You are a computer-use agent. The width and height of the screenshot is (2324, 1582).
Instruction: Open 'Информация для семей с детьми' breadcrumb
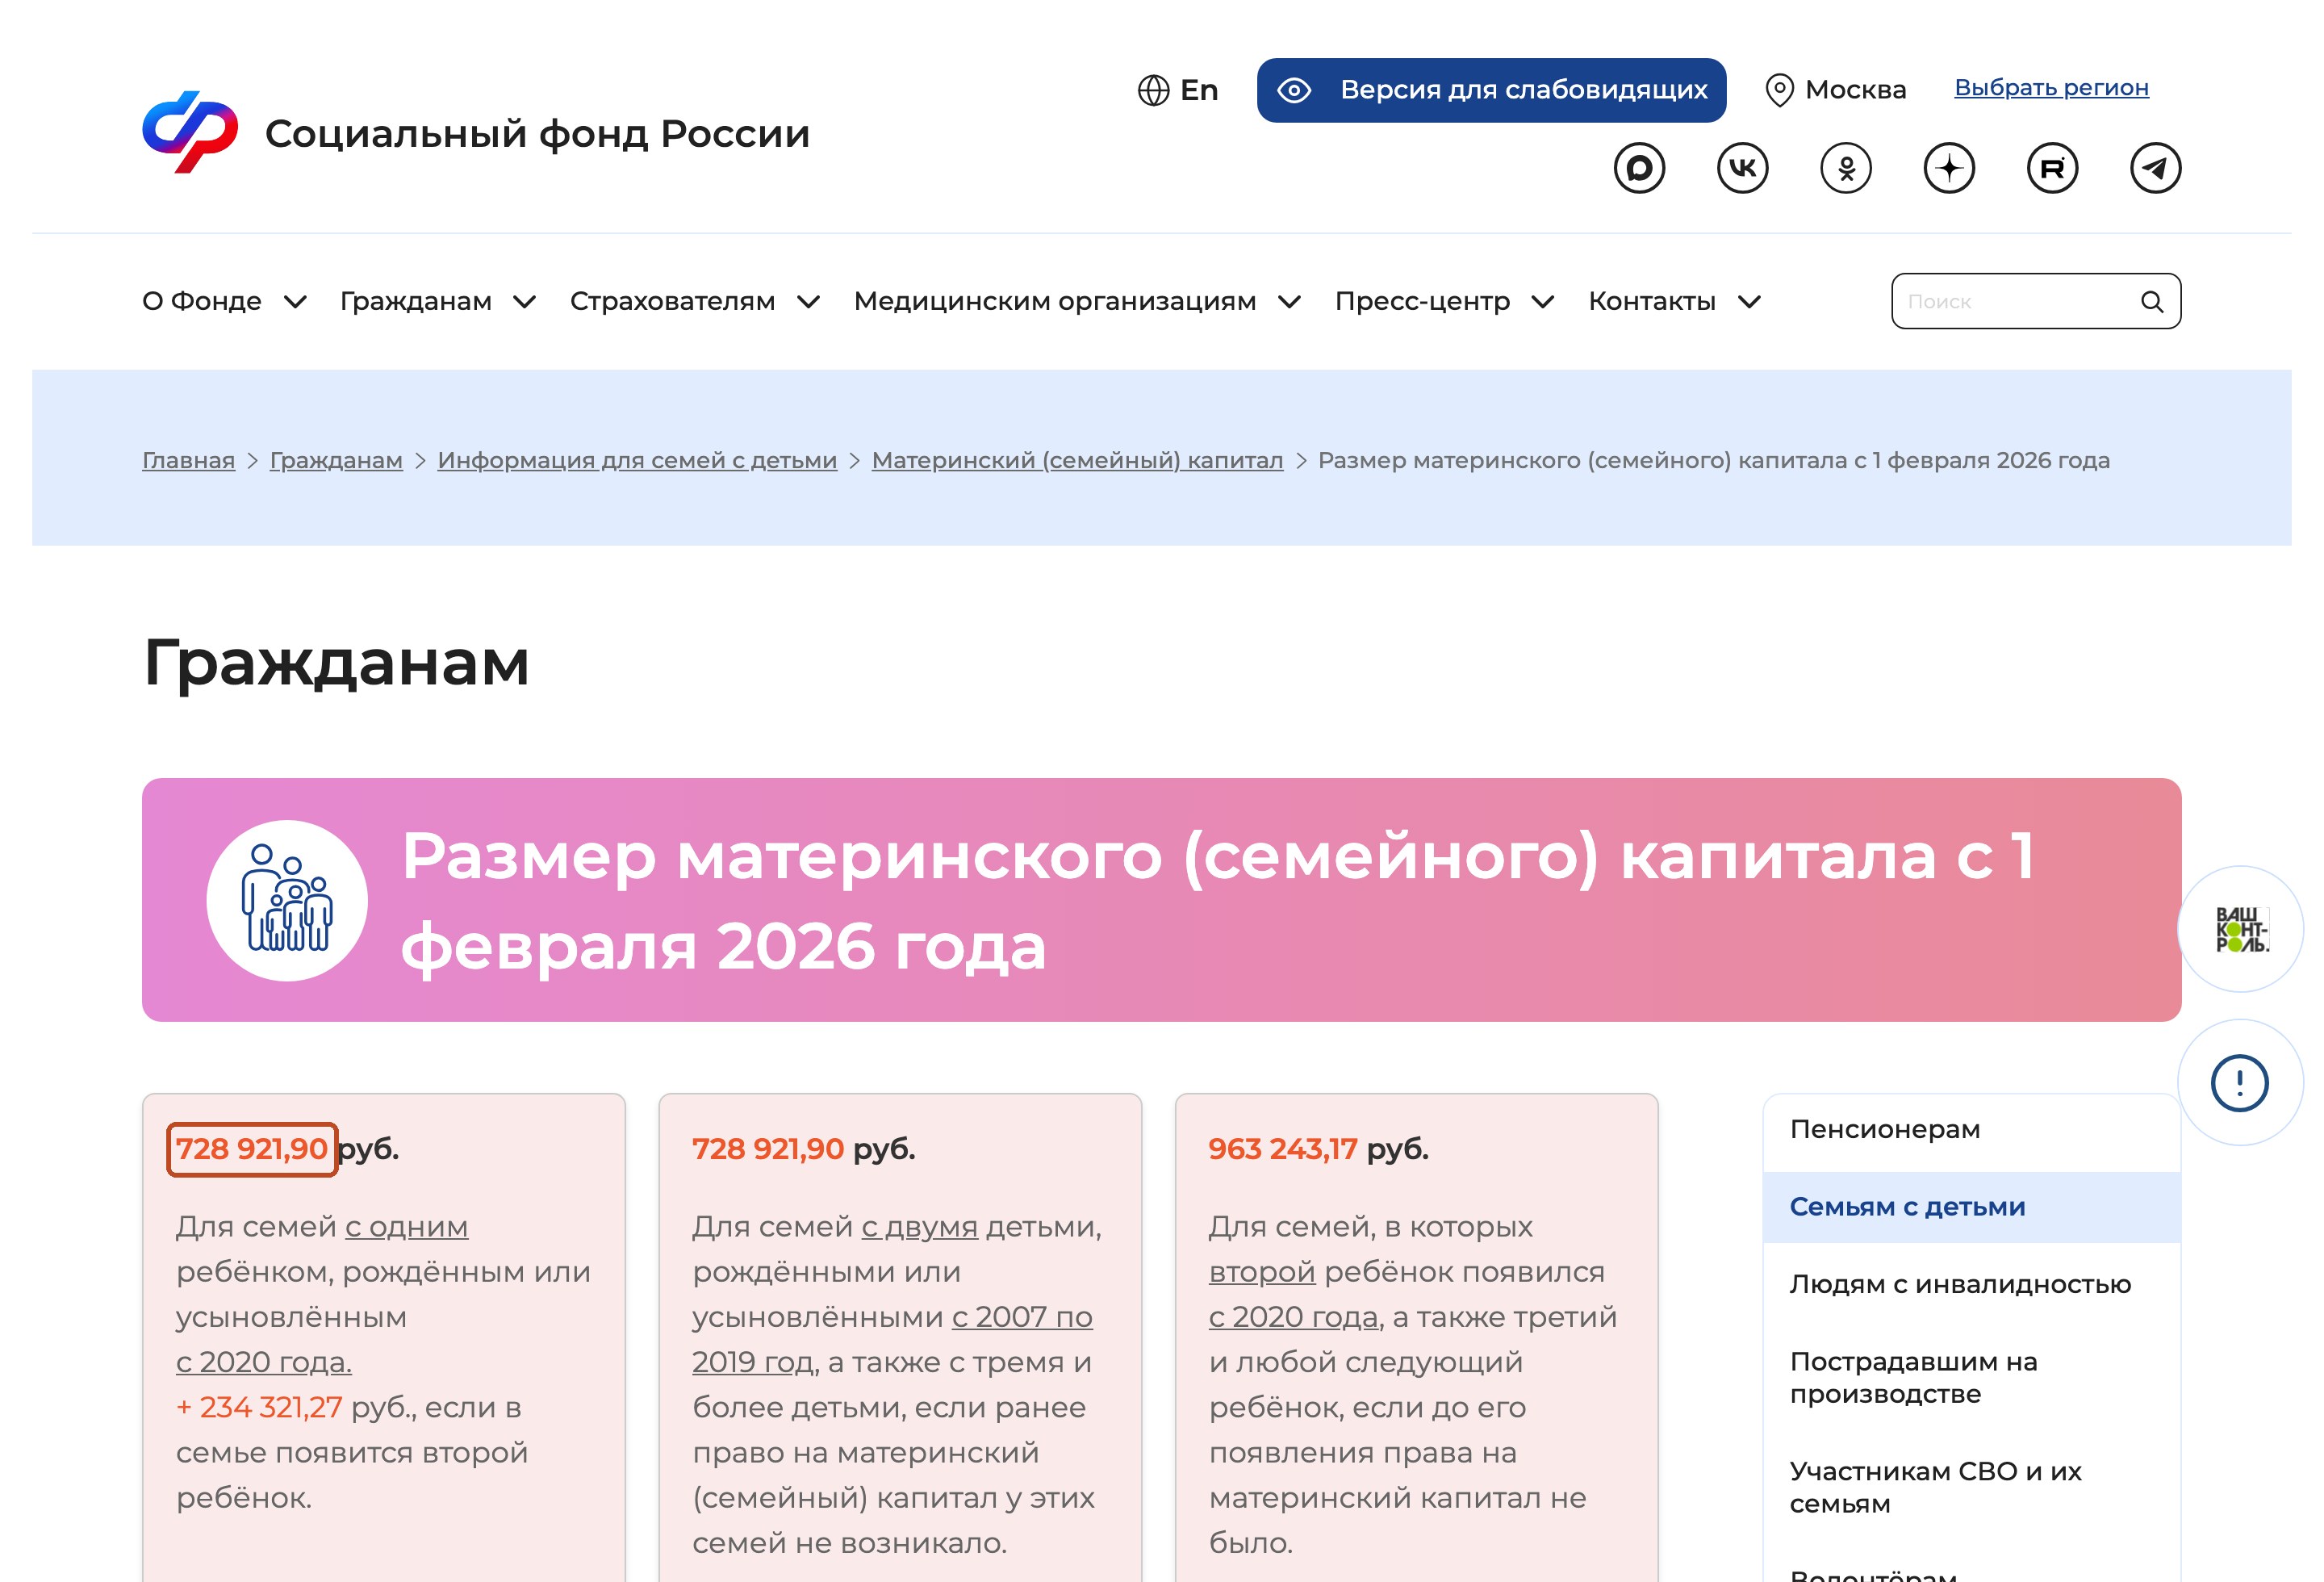(637, 461)
